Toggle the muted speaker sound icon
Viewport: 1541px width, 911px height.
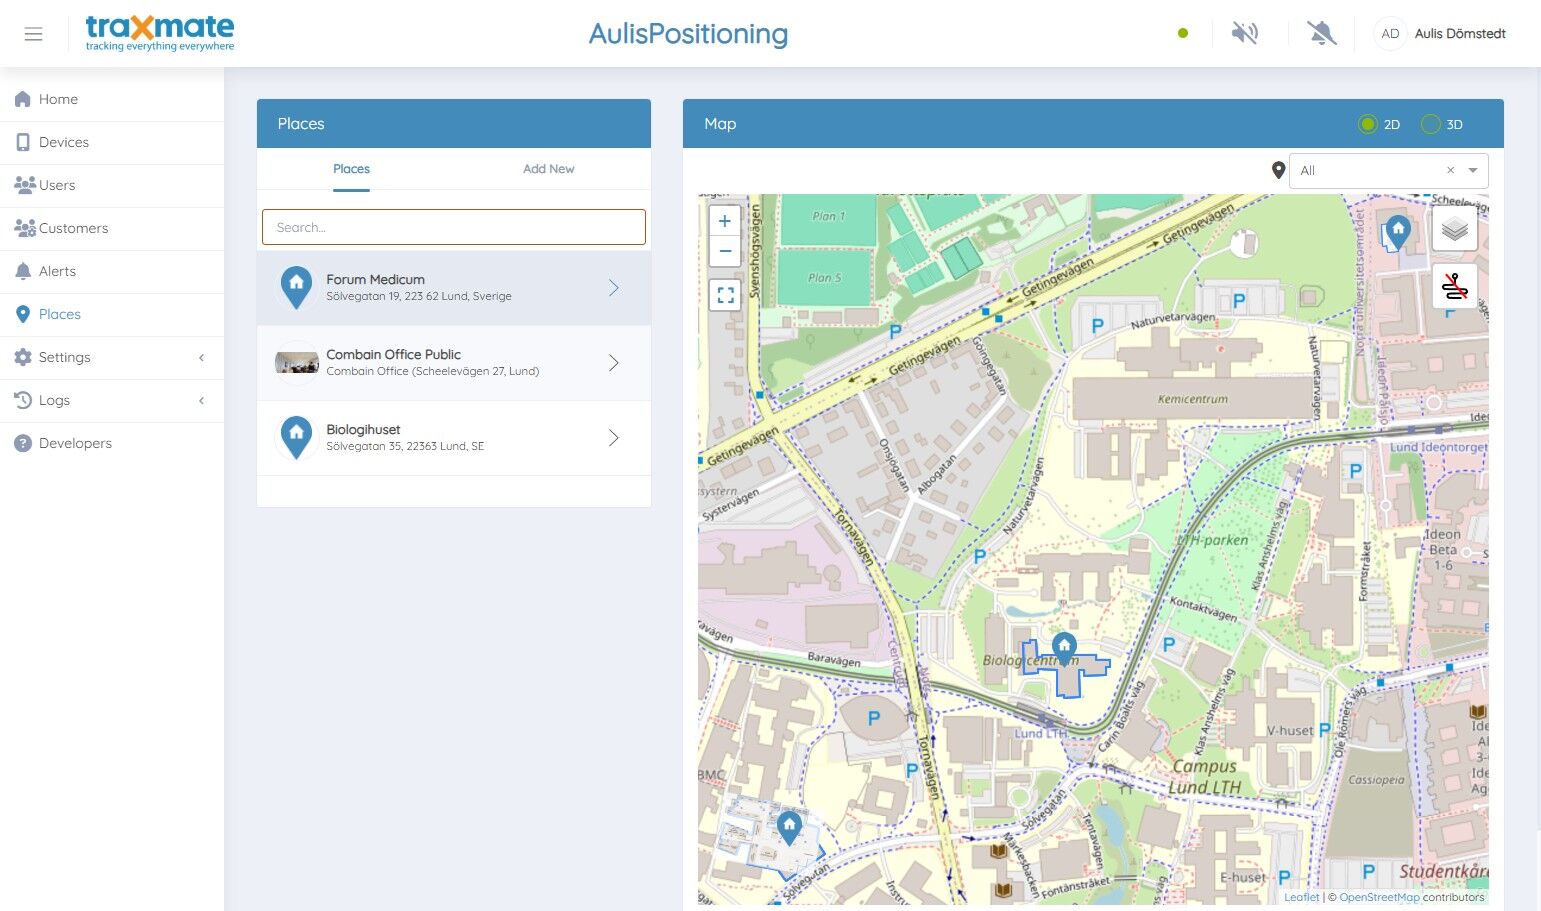coord(1245,33)
